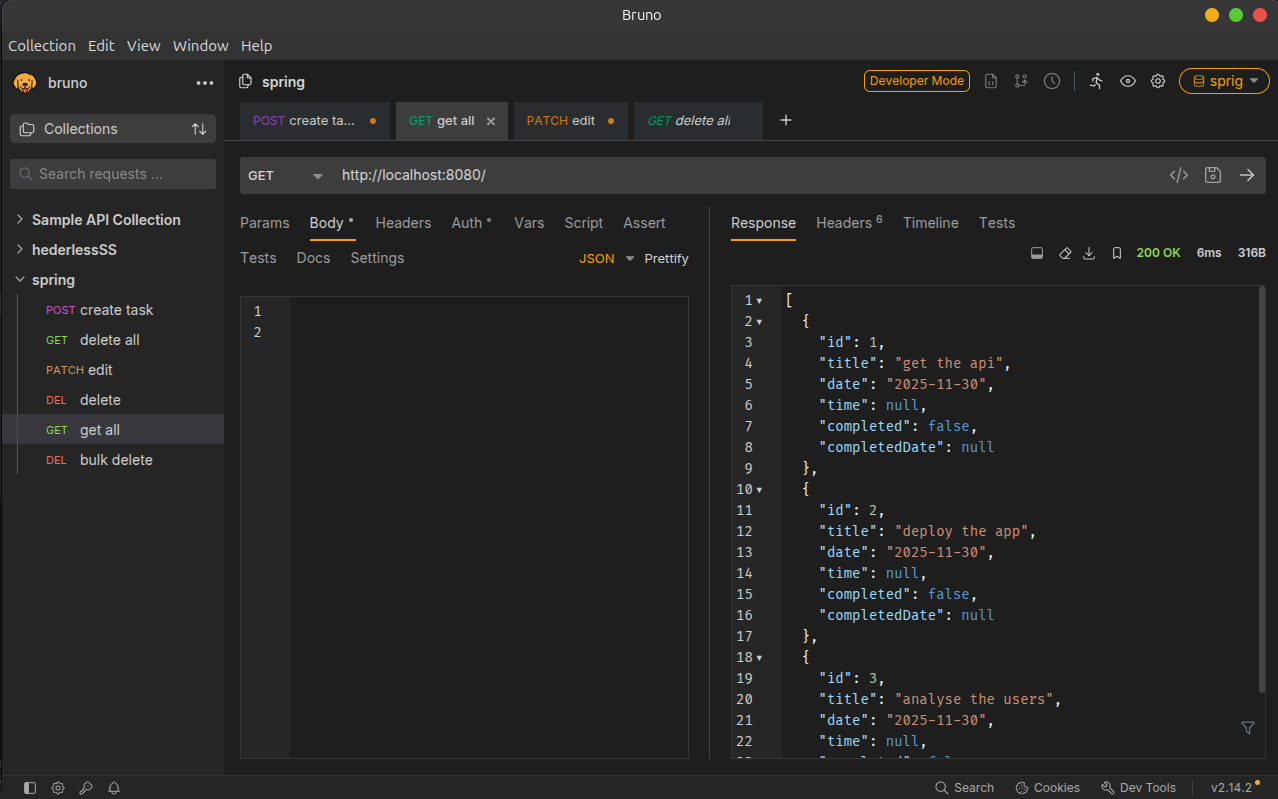
Task: Click the sort collections arrows icon
Action: (x=199, y=129)
